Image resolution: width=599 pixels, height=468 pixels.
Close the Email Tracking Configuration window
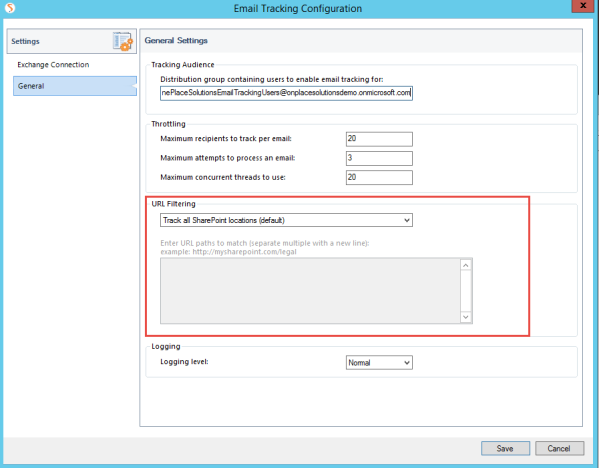[583, 6]
